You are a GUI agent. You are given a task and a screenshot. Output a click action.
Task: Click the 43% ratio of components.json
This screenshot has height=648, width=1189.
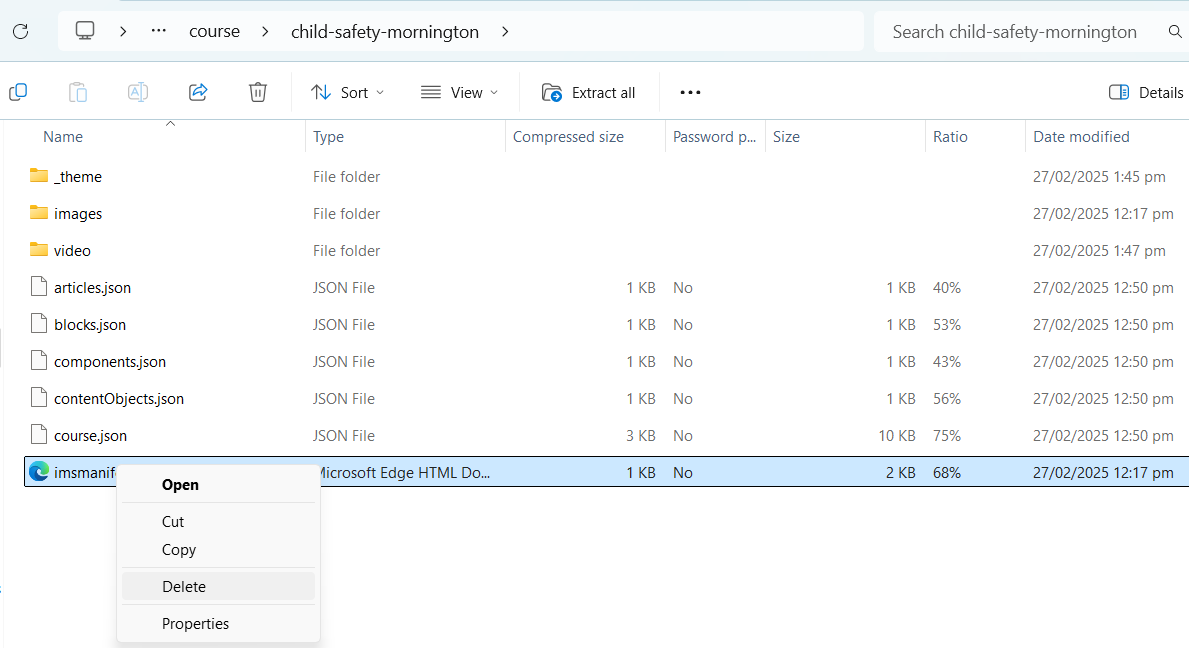(x=947, y=362)
